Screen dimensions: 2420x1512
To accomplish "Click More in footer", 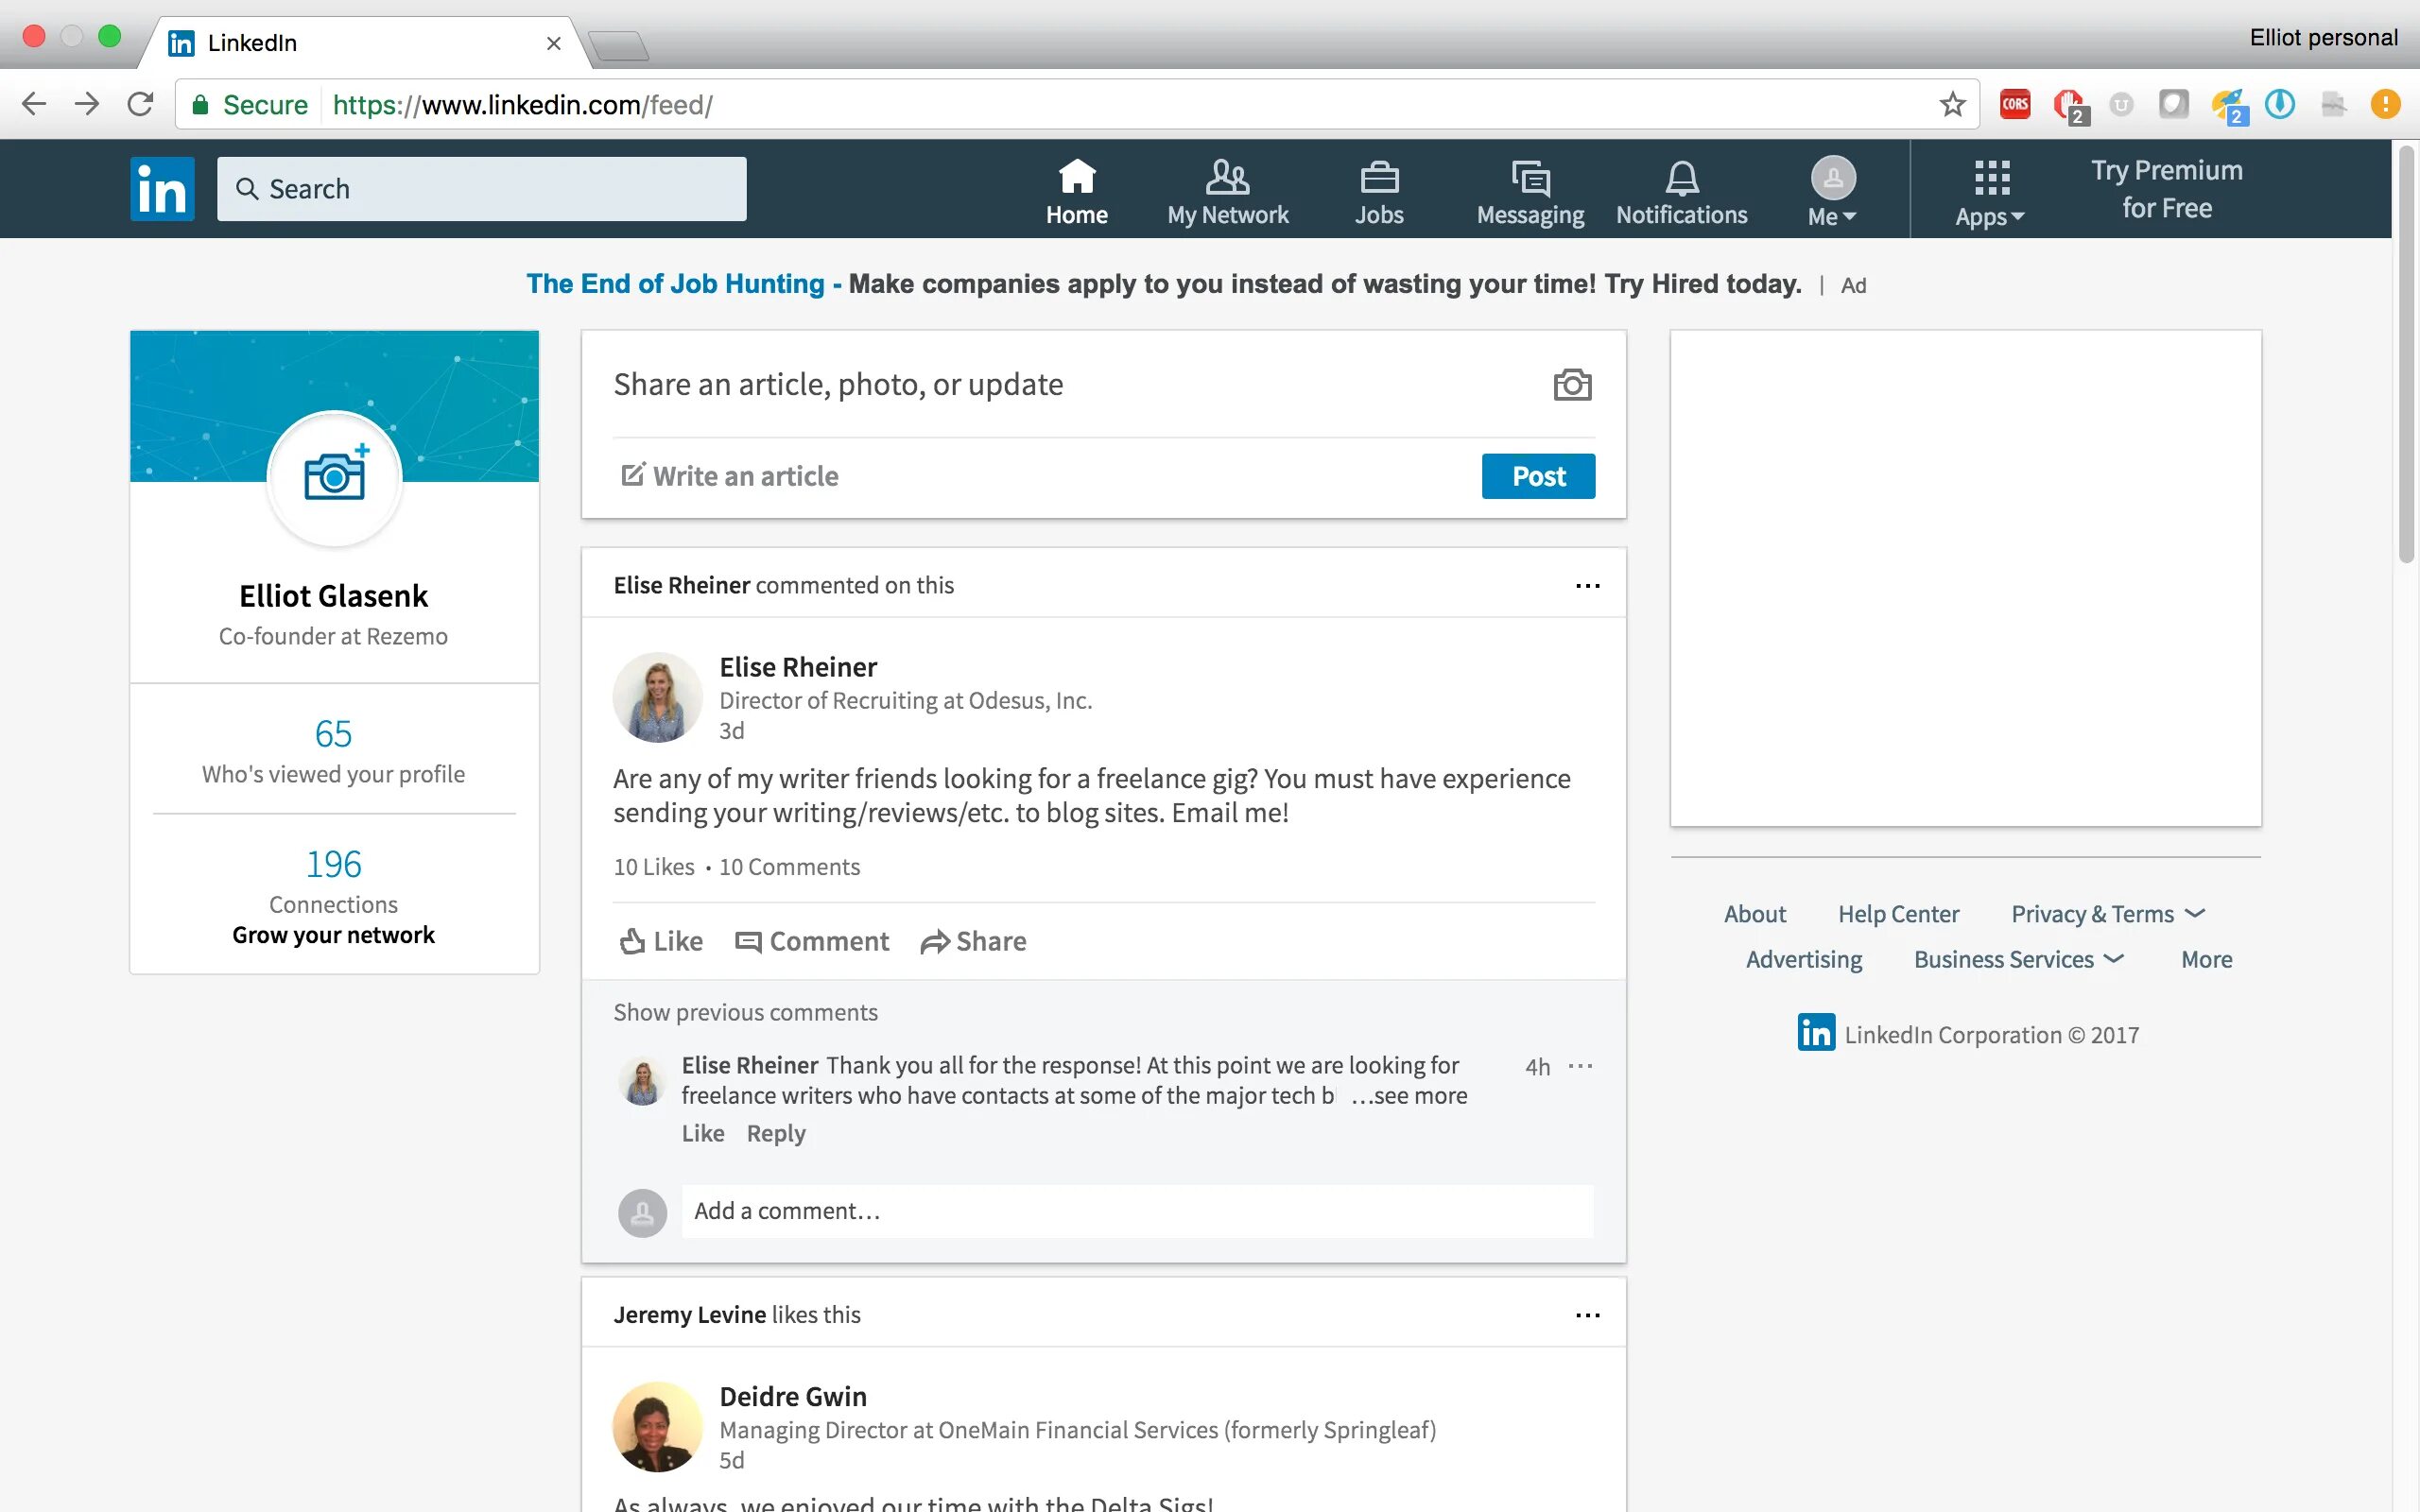I will (2206, 959).
